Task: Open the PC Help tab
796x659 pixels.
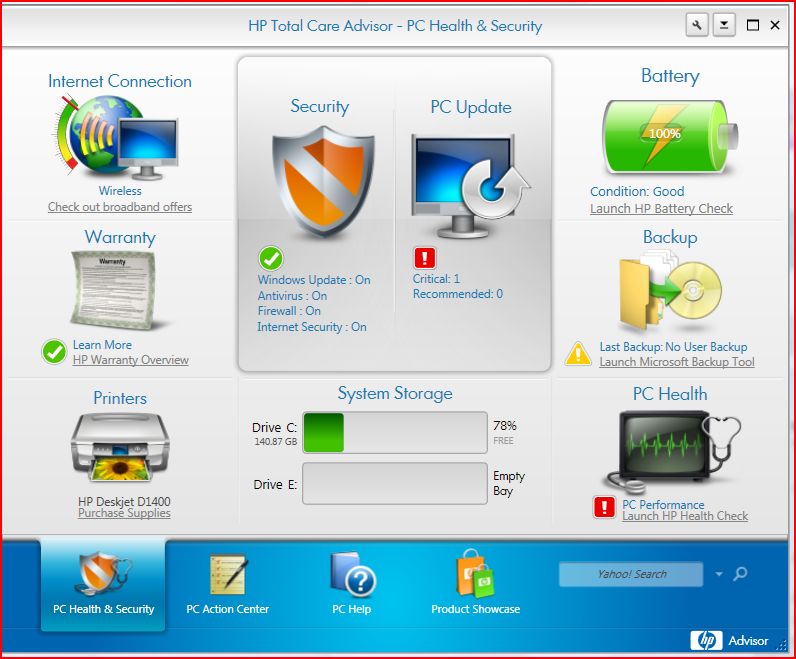Action: (352, 584)
